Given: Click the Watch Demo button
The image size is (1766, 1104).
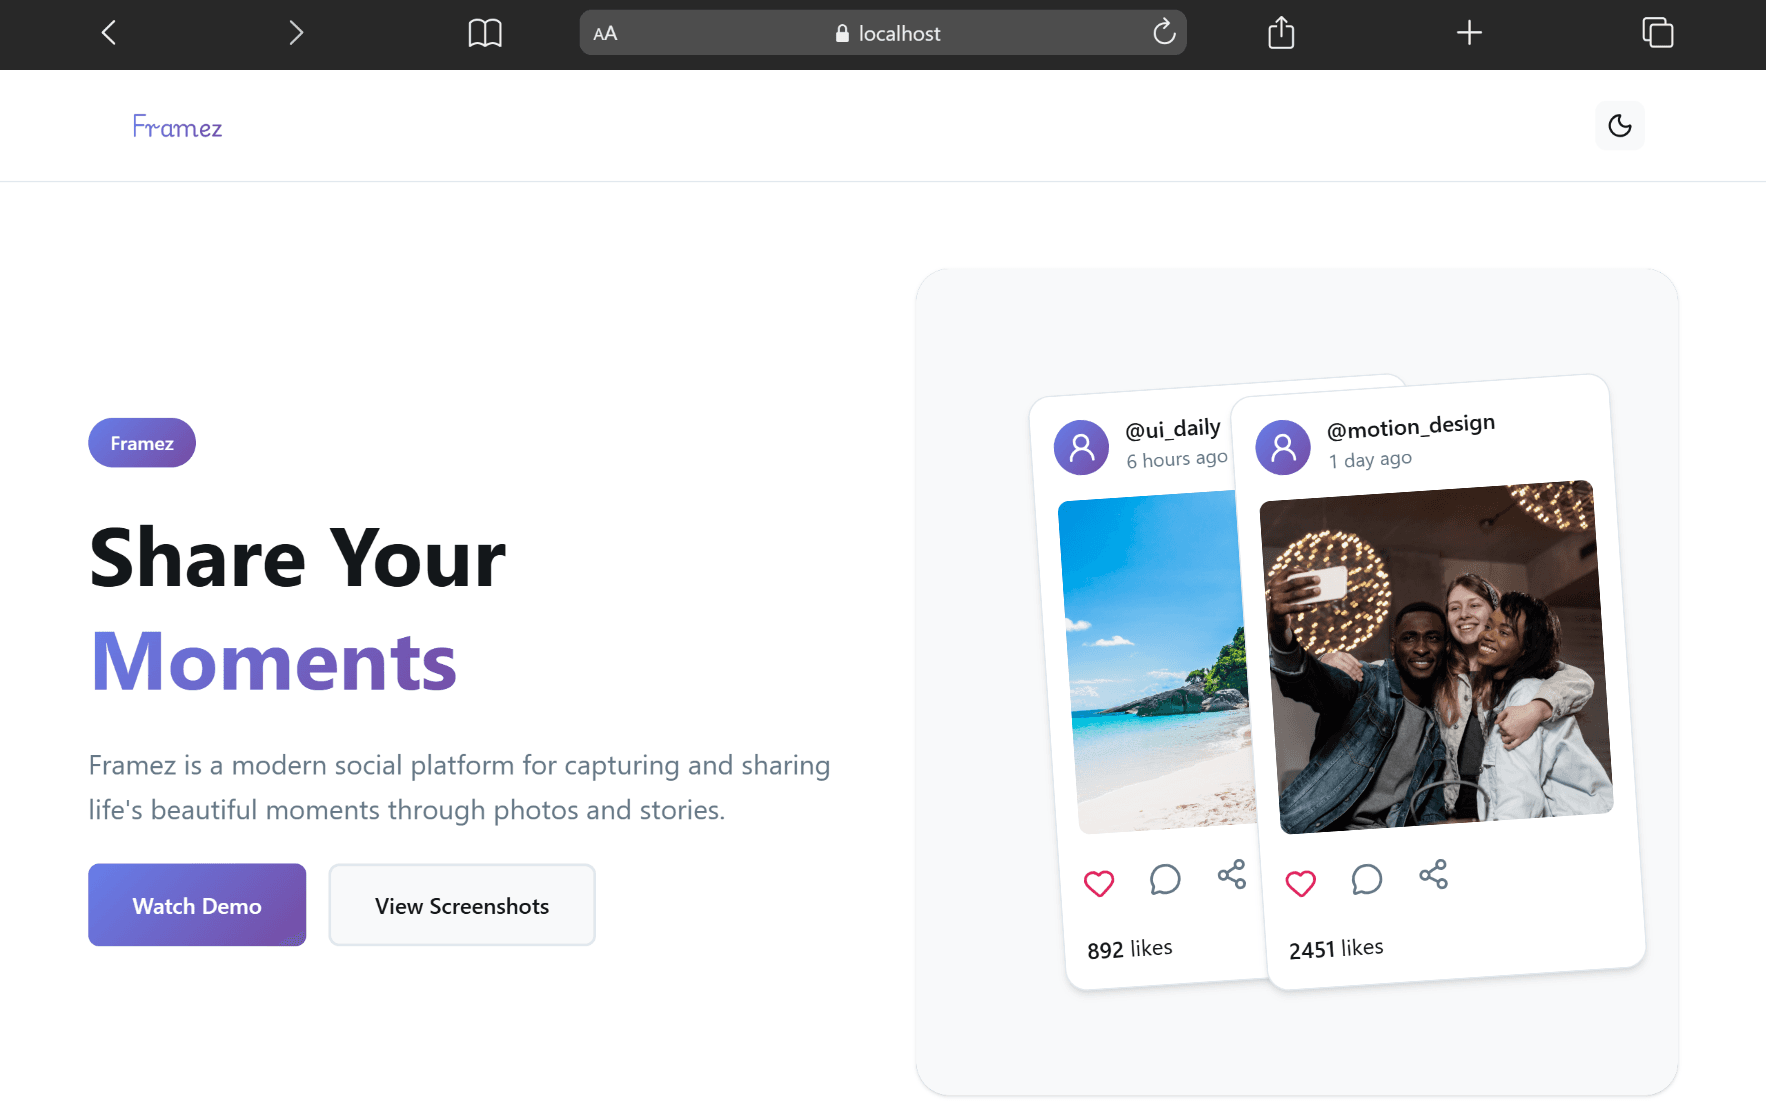Looking at the screenshot, I should point(197,905).
